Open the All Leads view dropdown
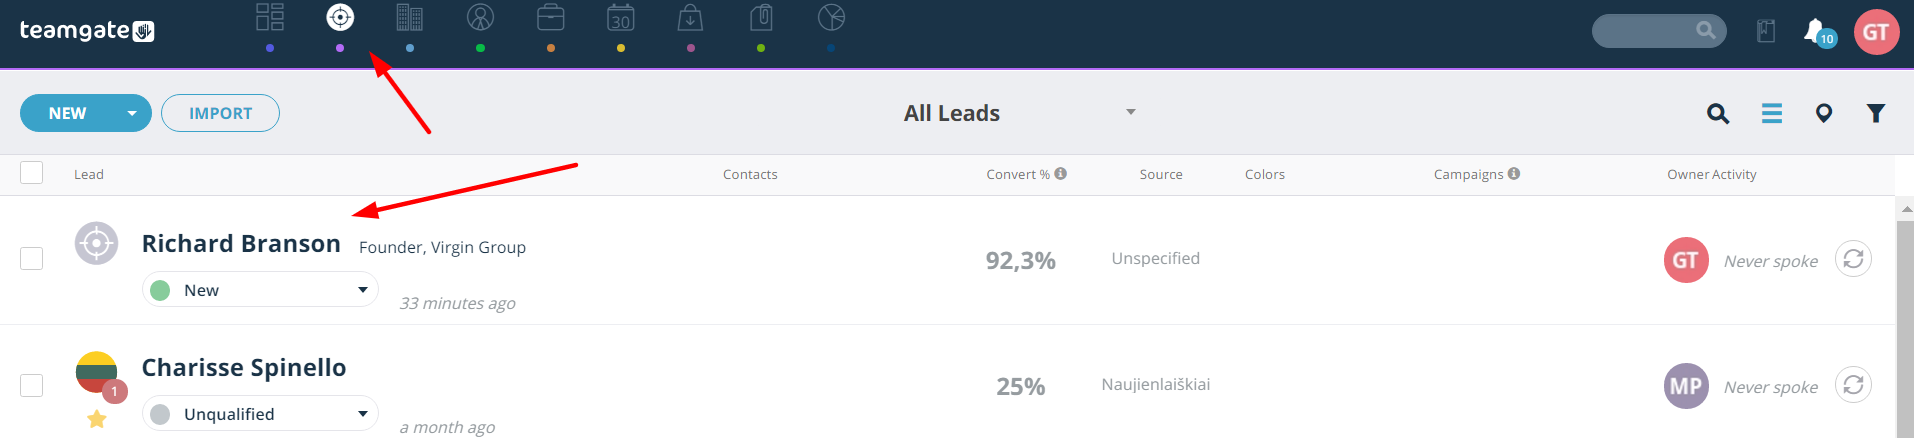1914x438 pixels. click(x=1020, y=113)
